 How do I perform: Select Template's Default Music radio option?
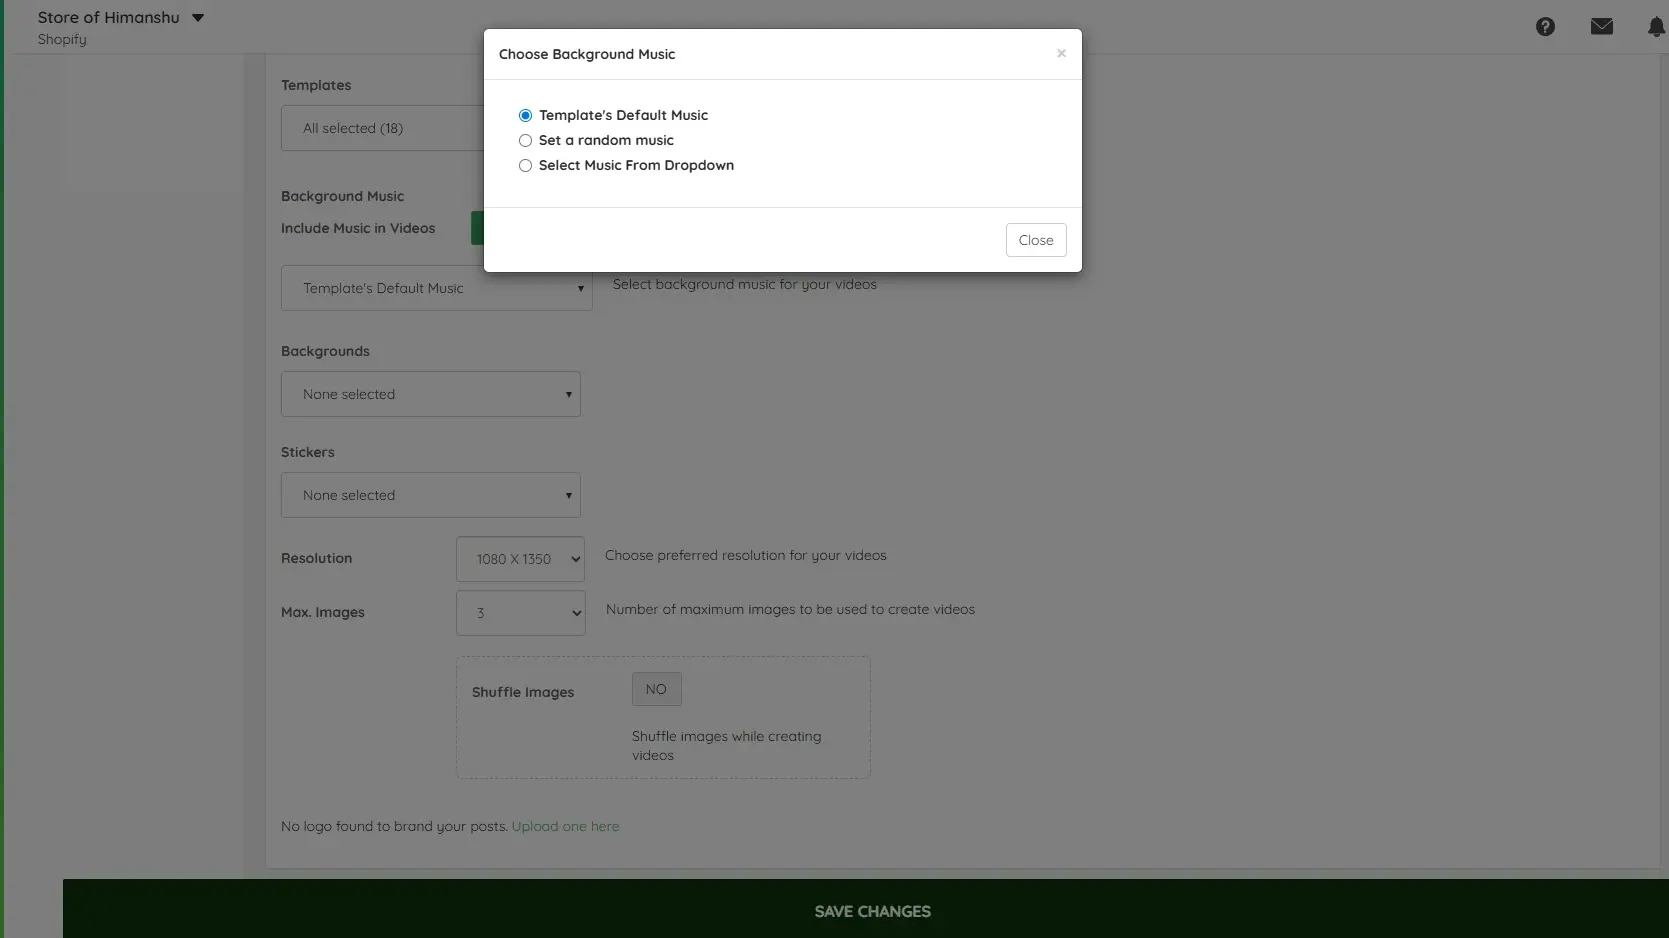(525, 116)
